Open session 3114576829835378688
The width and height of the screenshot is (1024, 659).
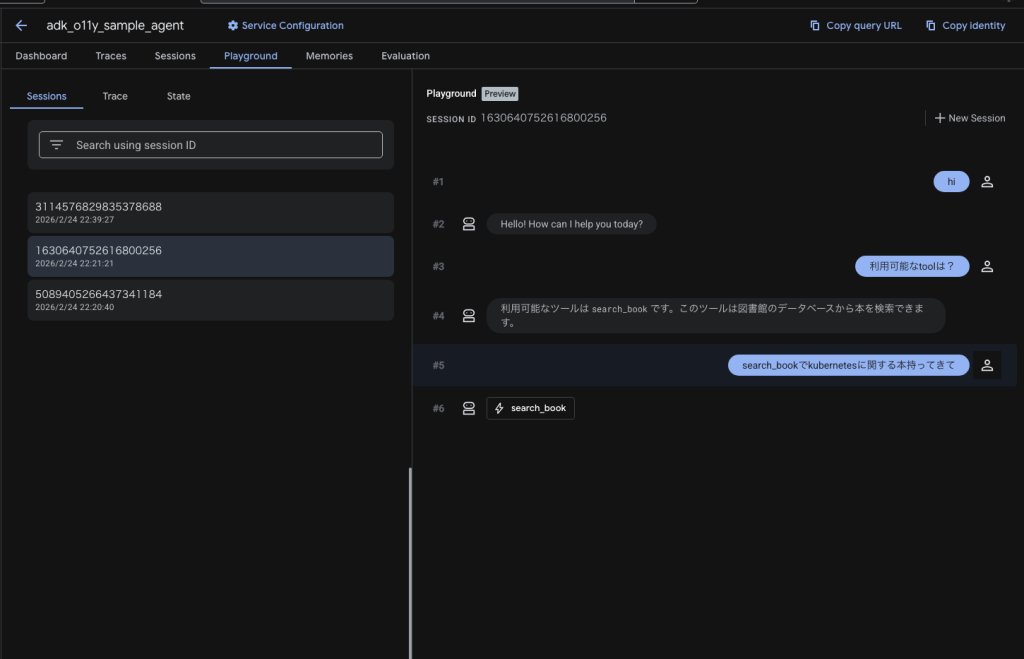[210, 212]
